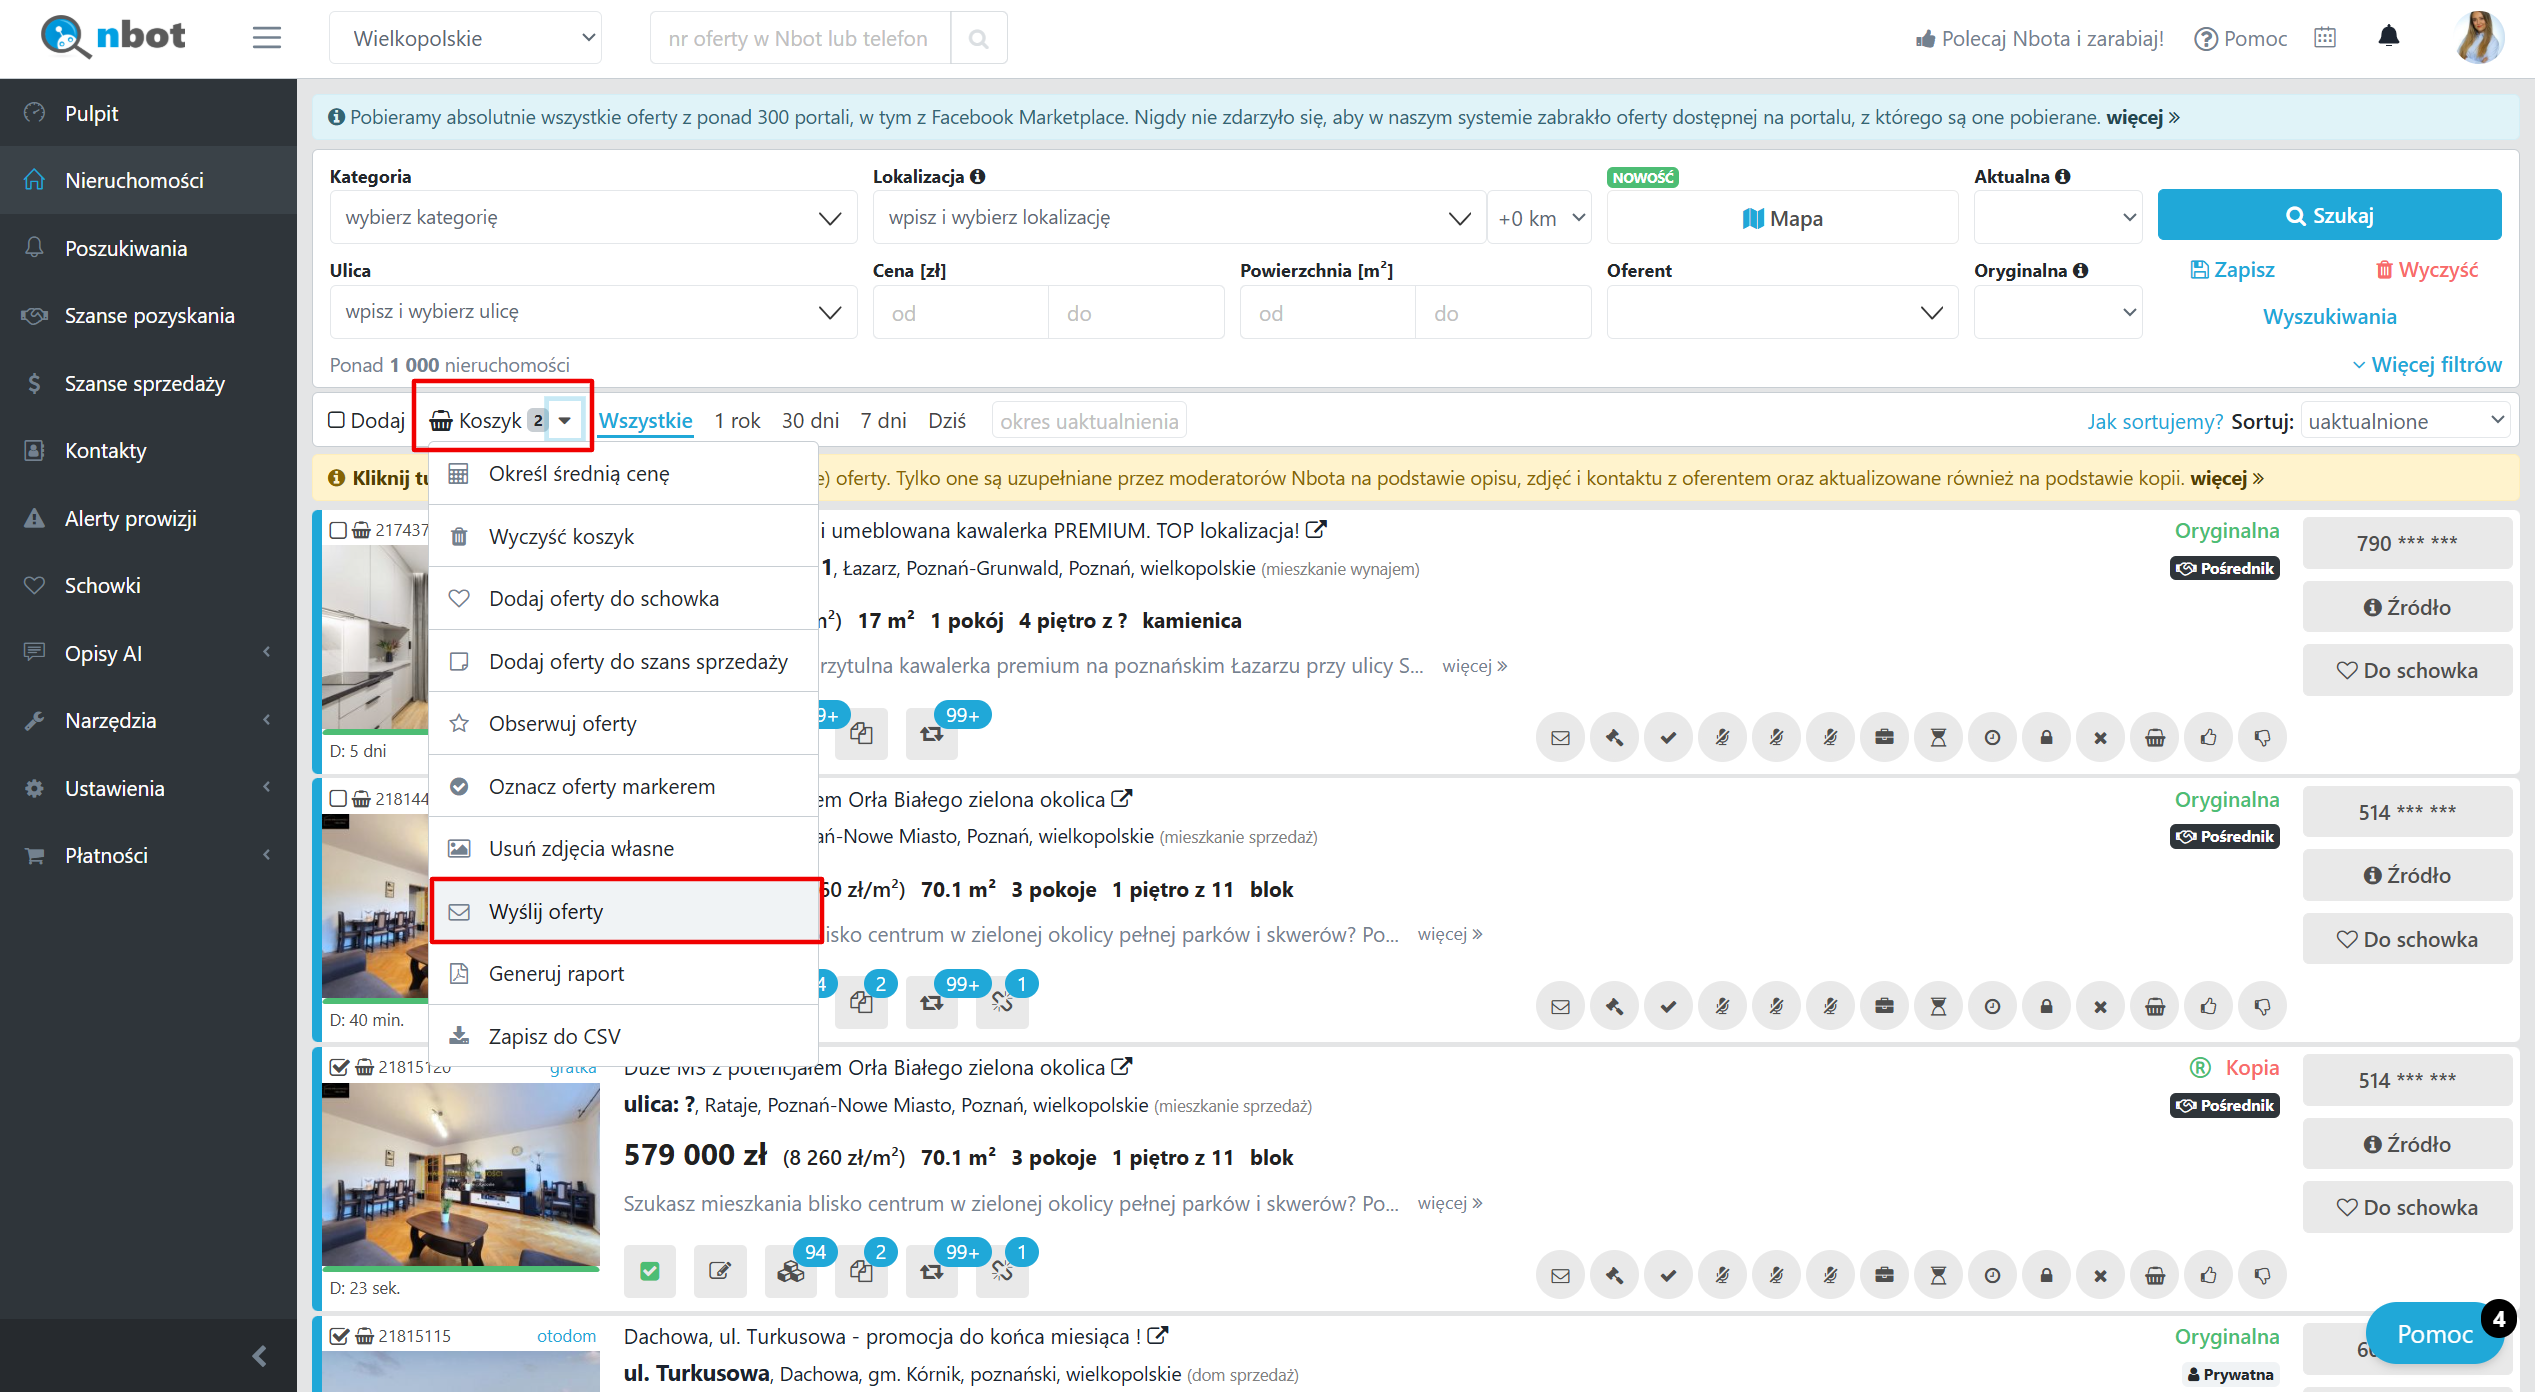Open the calendar icon in top bar
Viewport: 2535px width, 1392px height.
click(2325, 37)
